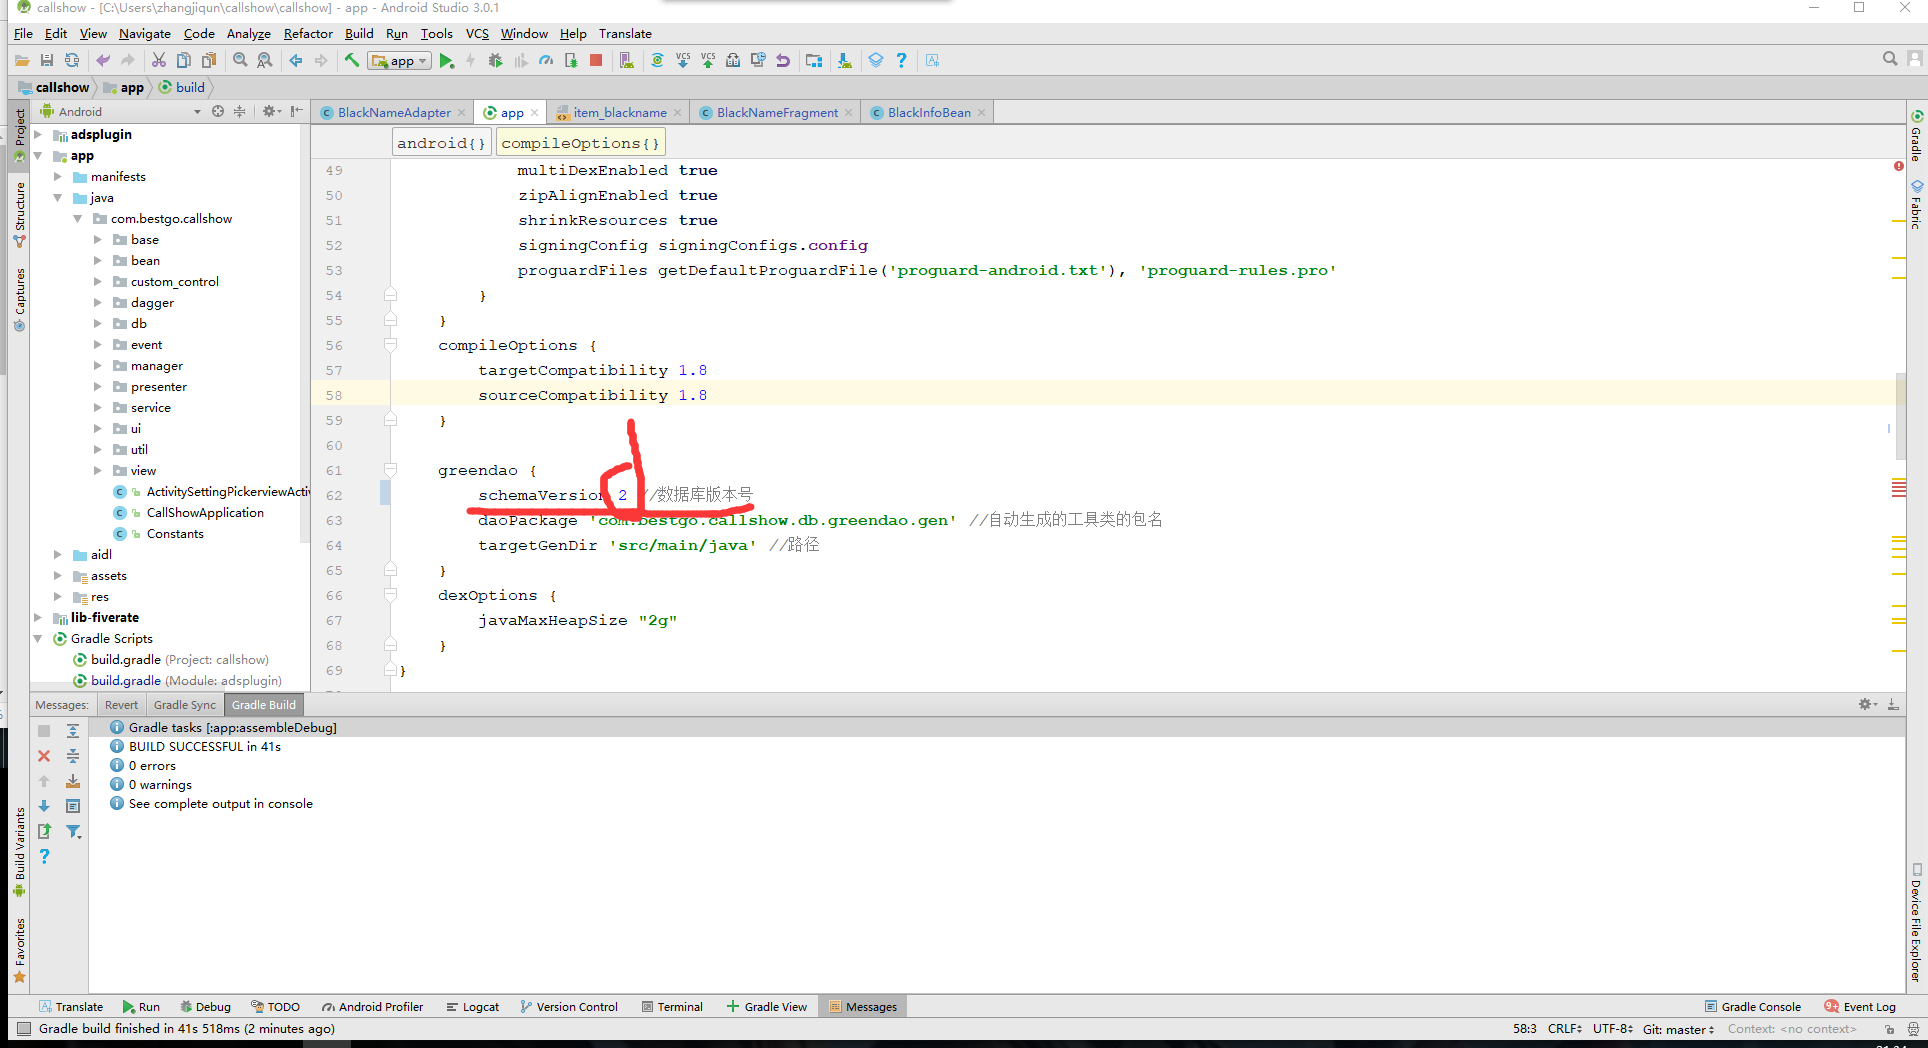1928x1048 pixels.
Task: Click the VCS Commit Changes icon
Action: (708, 61)
